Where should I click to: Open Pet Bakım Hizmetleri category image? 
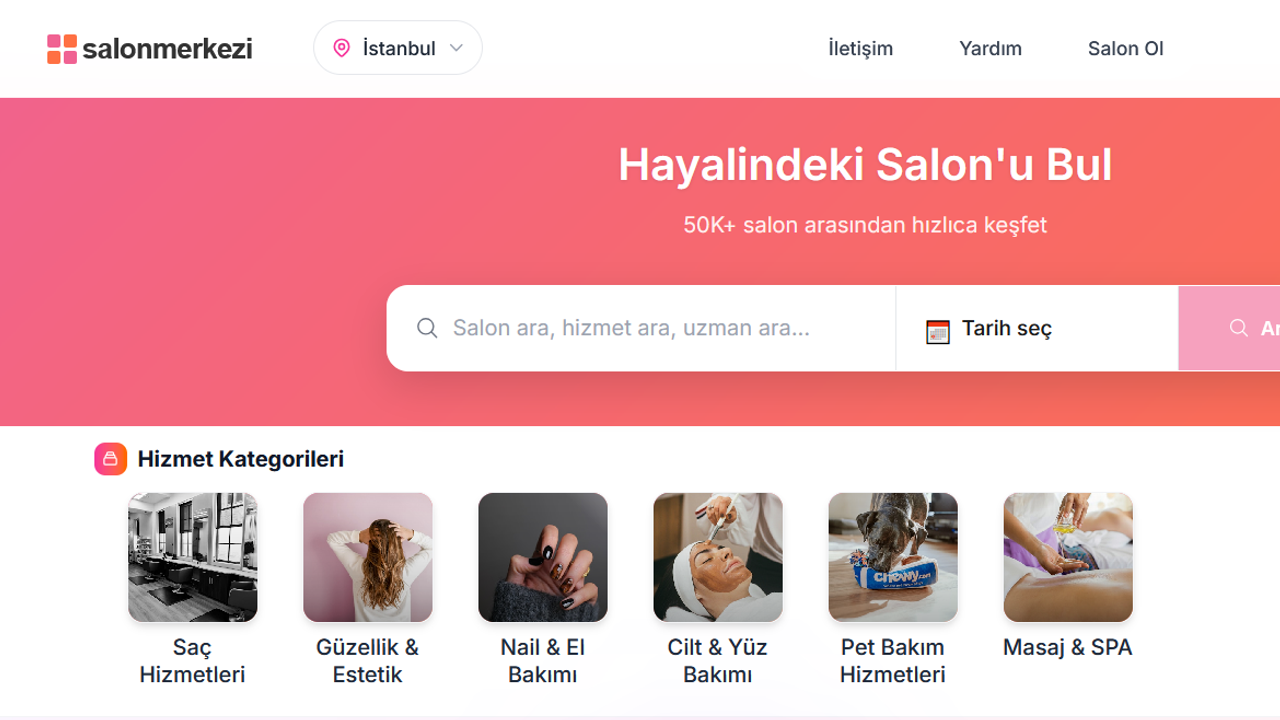(893, 557)
